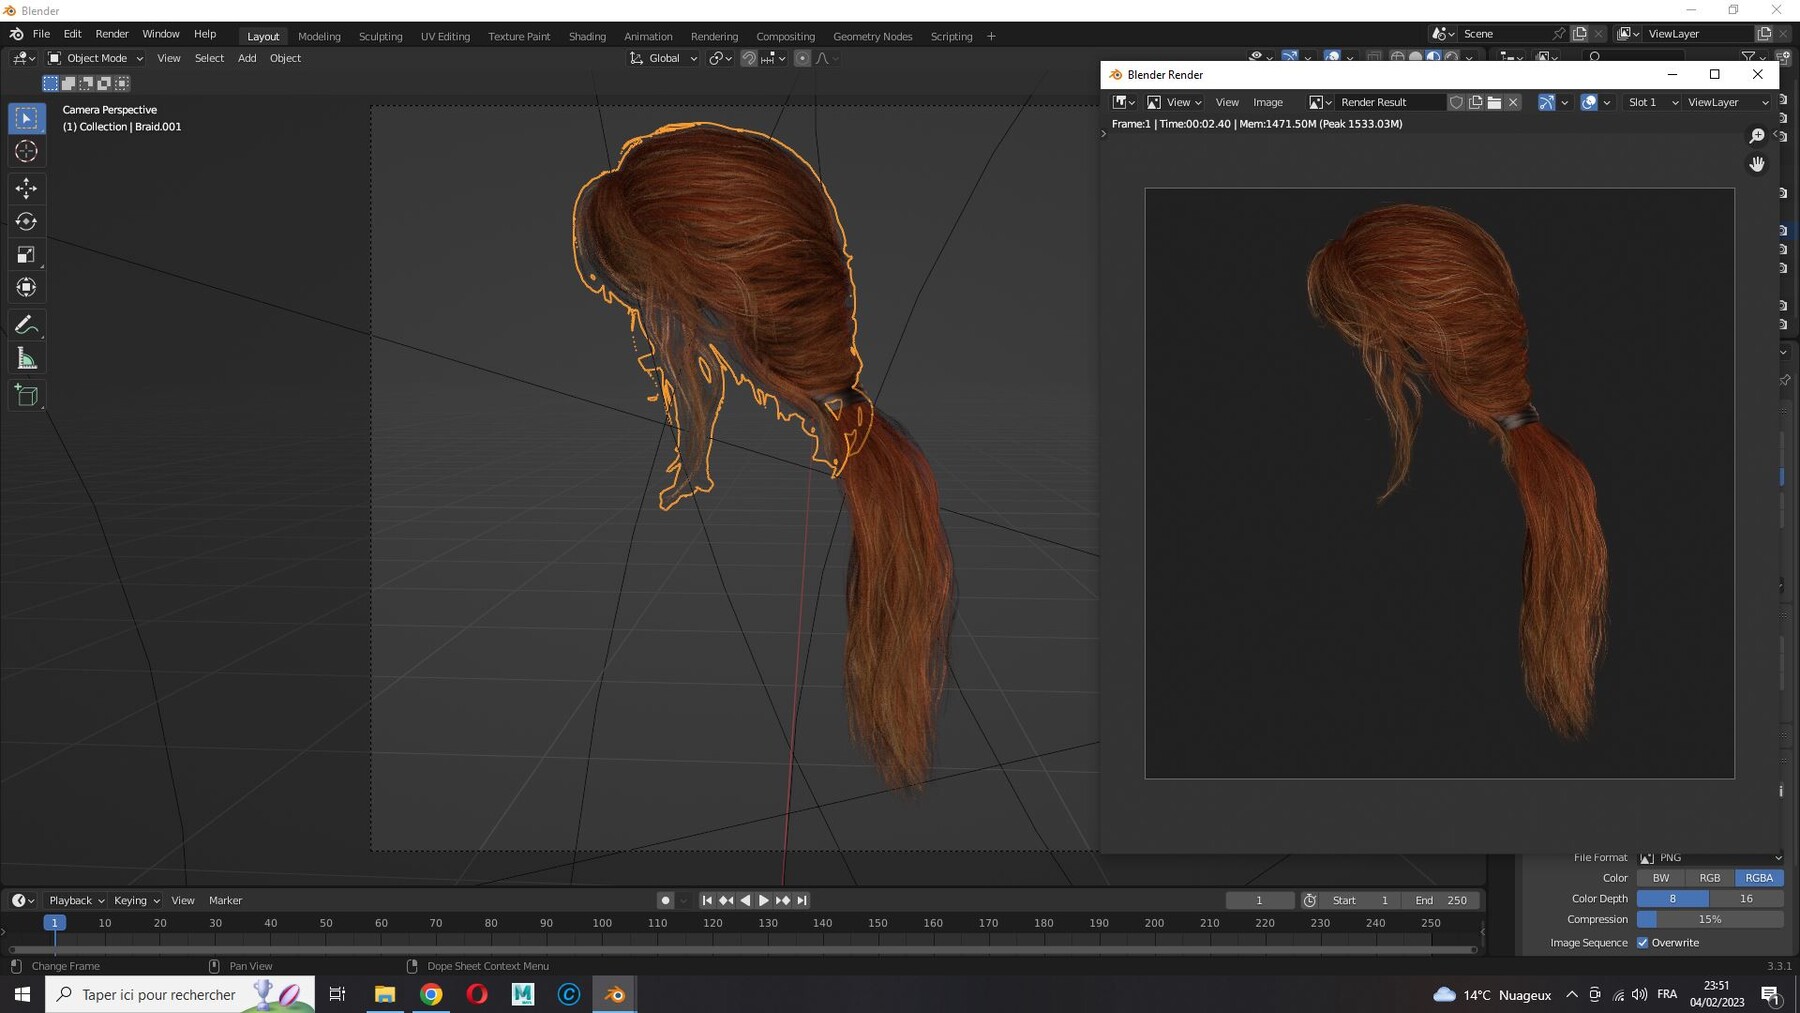Select the Select Box tool
This screenshot has height=1013, width=1800.
pos(27,119)
